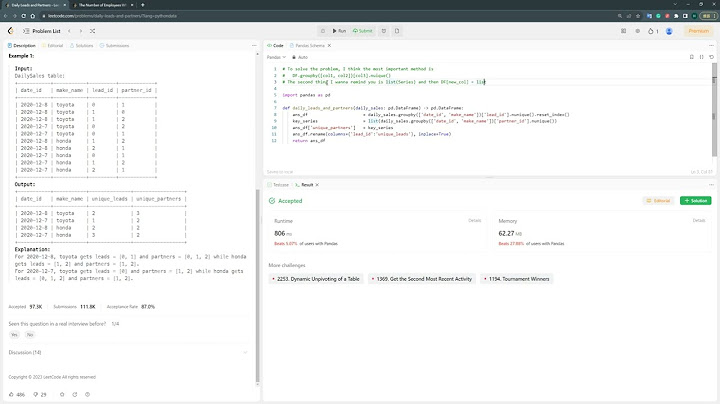Switch to The Number of Employees browser tab
The height and width of the screenshot is (404, 720).
tap(102, 5)
